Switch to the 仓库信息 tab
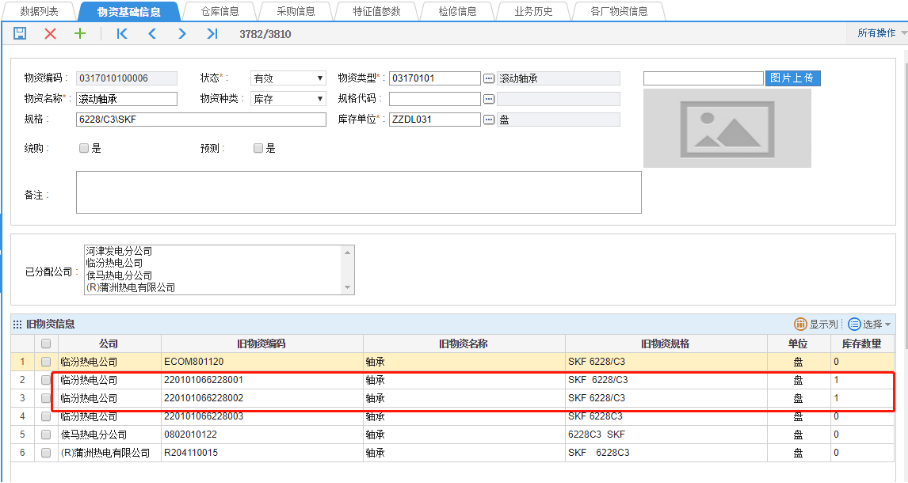 pyautogui.click(x=219, y=11)
